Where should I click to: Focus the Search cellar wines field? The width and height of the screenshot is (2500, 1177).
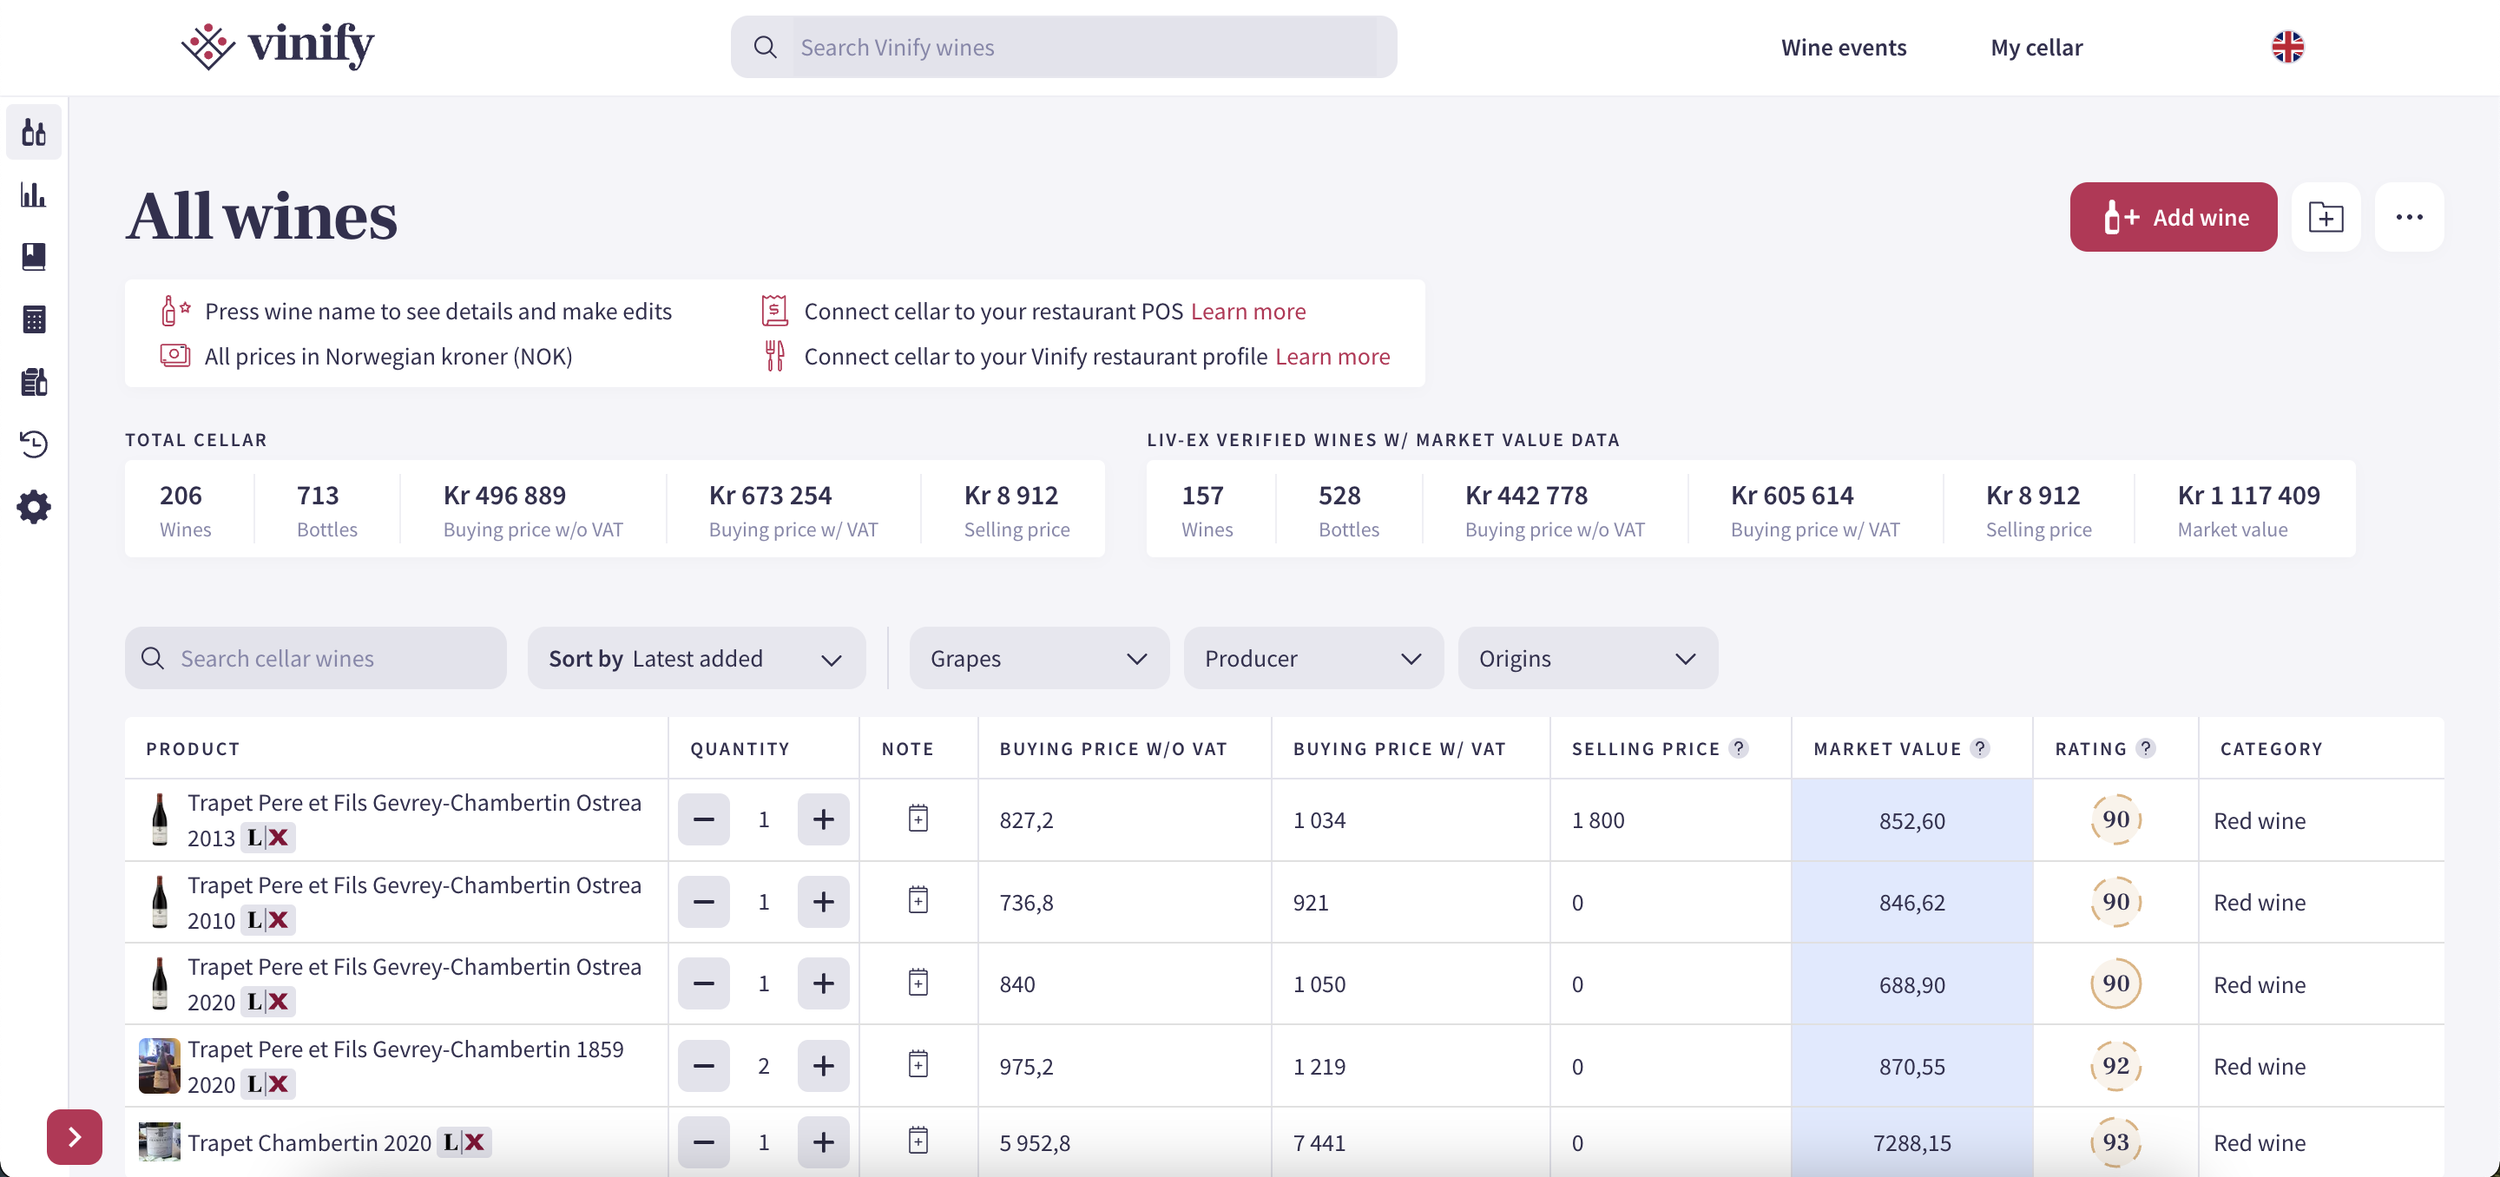click(316, 658)
